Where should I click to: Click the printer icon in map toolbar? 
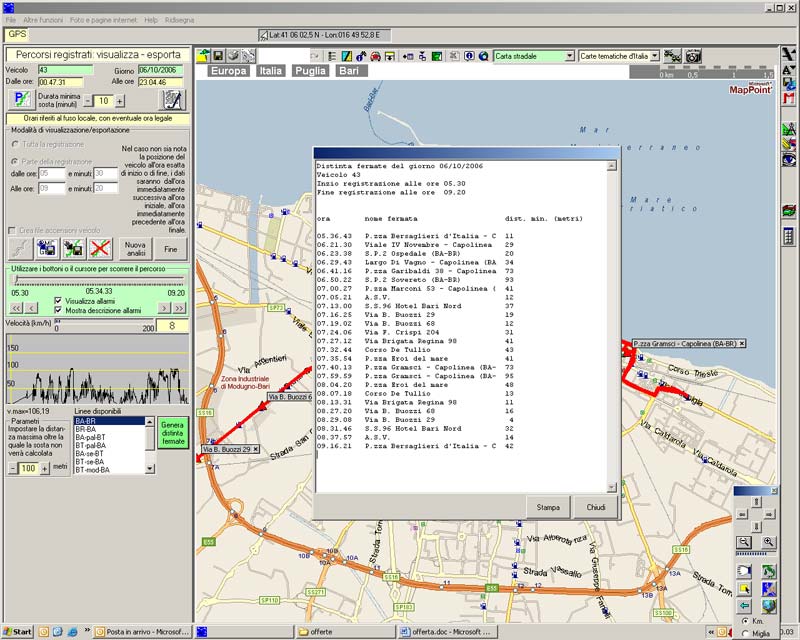pos(233,56)
